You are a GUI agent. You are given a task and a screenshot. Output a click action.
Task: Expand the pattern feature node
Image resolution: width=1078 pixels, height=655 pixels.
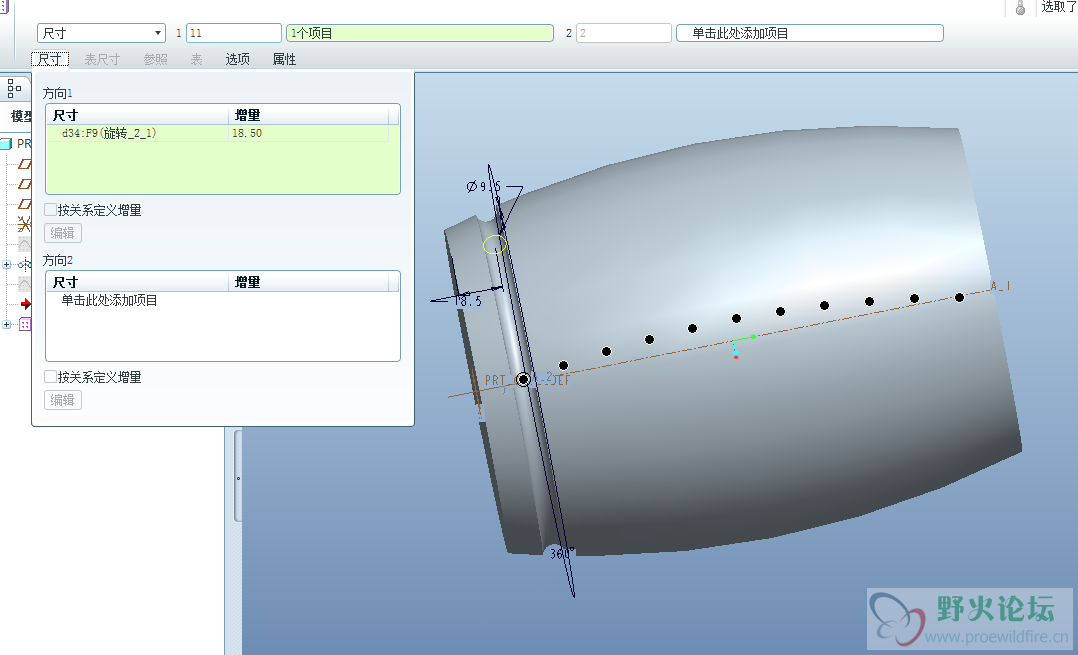click(x=6, y=324)
